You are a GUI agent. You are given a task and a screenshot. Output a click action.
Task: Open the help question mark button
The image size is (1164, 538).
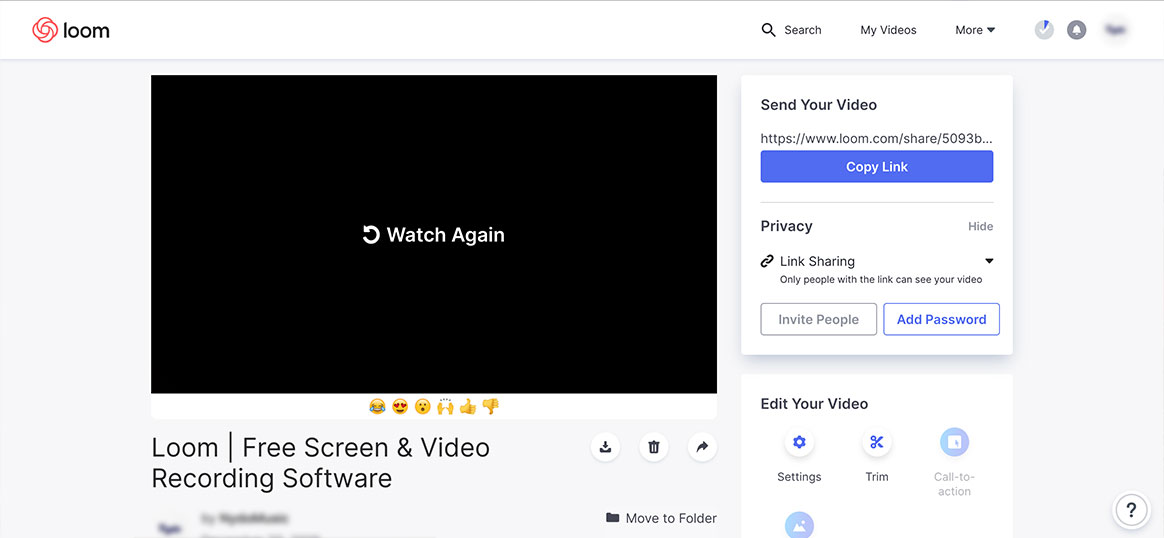pyautogui.click(x=1131, y=510)
